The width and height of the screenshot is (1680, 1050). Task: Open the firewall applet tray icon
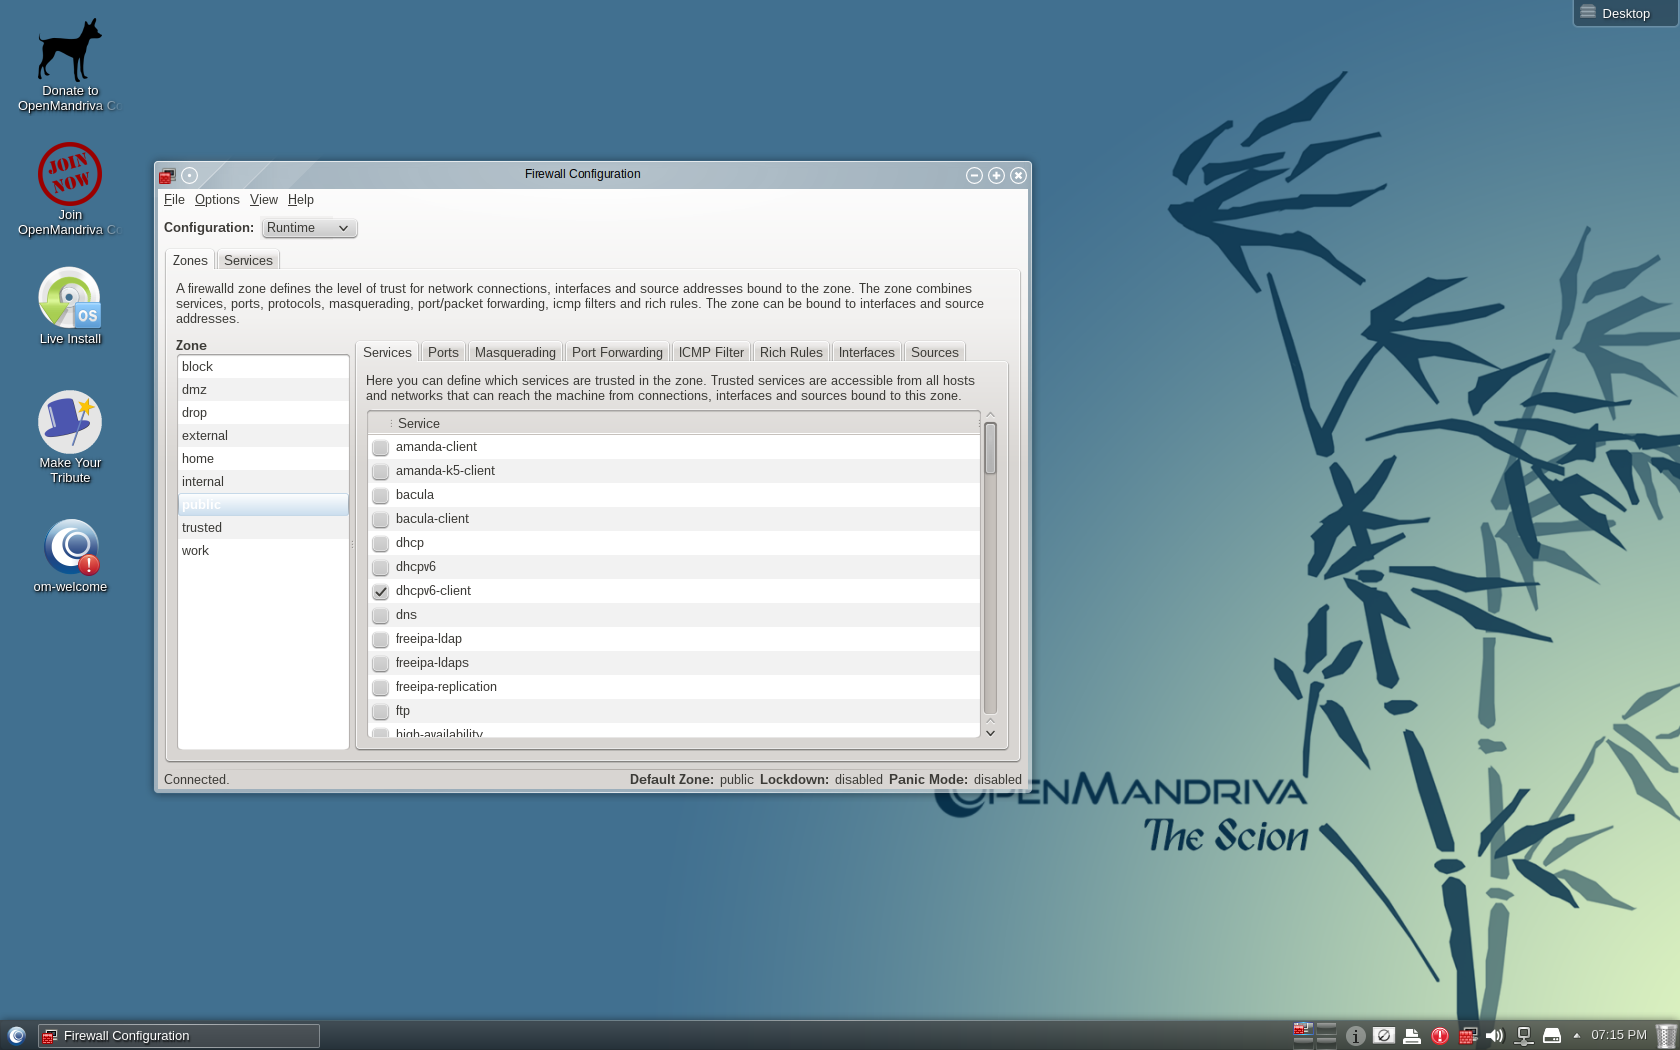(x=1468, y=1036)
